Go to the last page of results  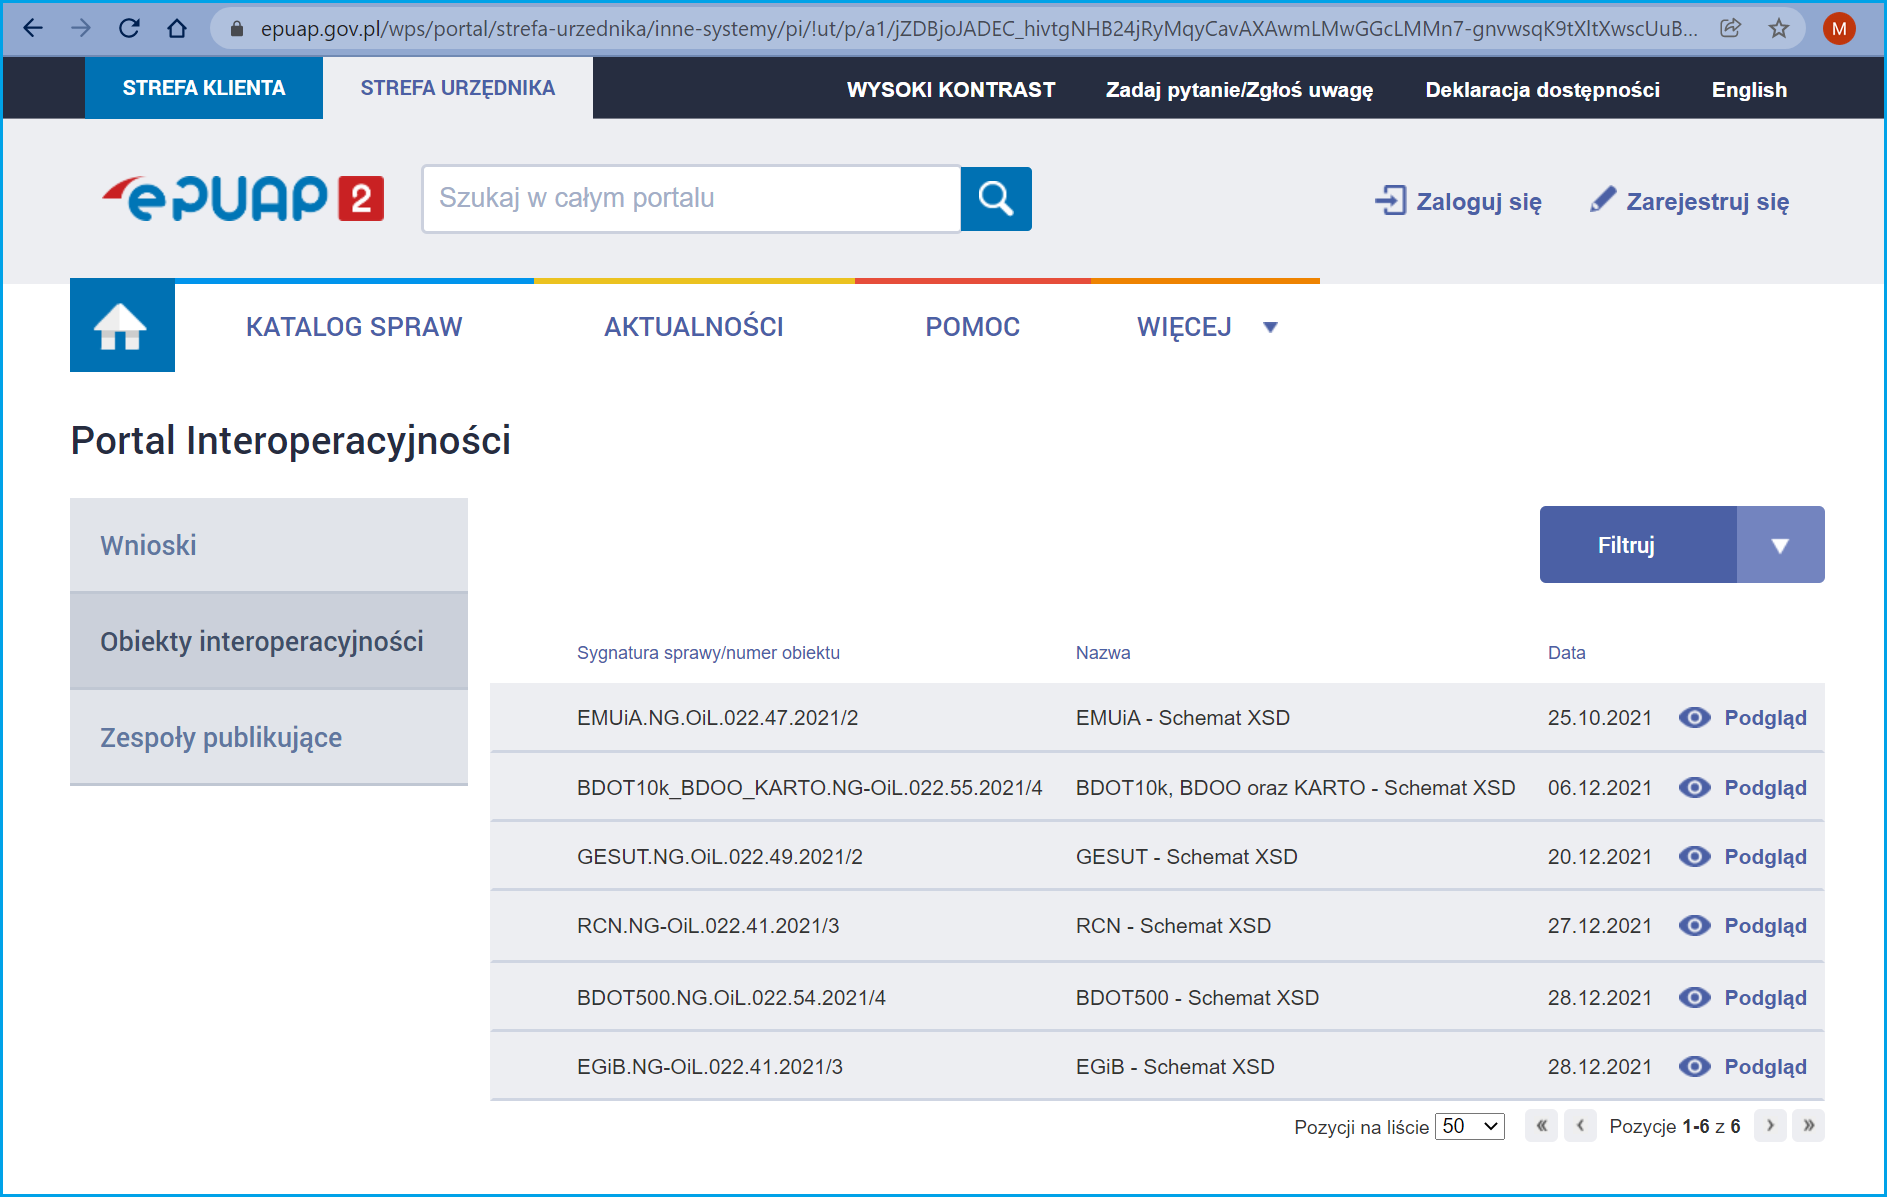tap(1808, 1126)
